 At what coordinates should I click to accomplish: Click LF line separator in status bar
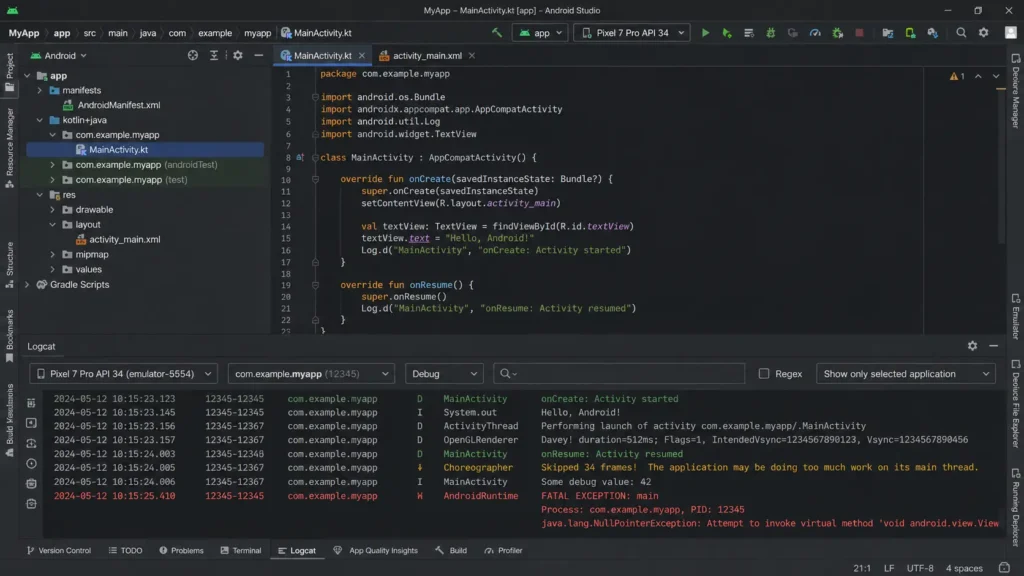pyautogui.click(x=889, y=568)
